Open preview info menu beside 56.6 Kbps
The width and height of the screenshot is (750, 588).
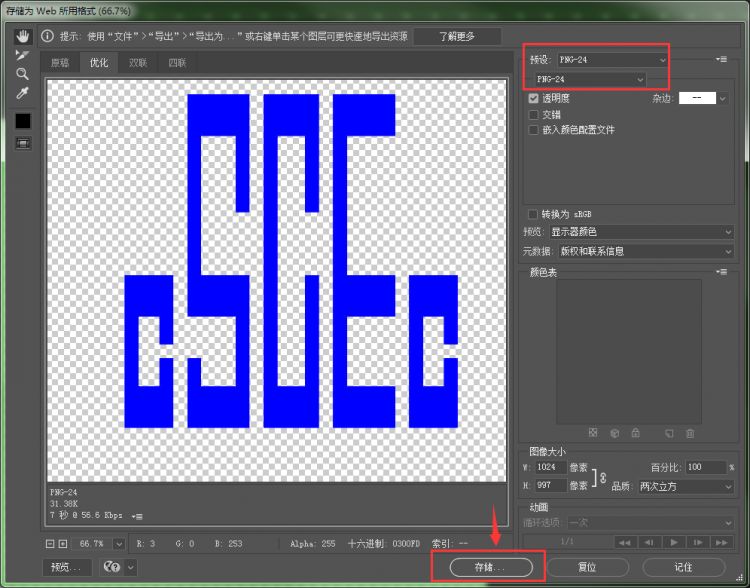(x=137, y=517)
